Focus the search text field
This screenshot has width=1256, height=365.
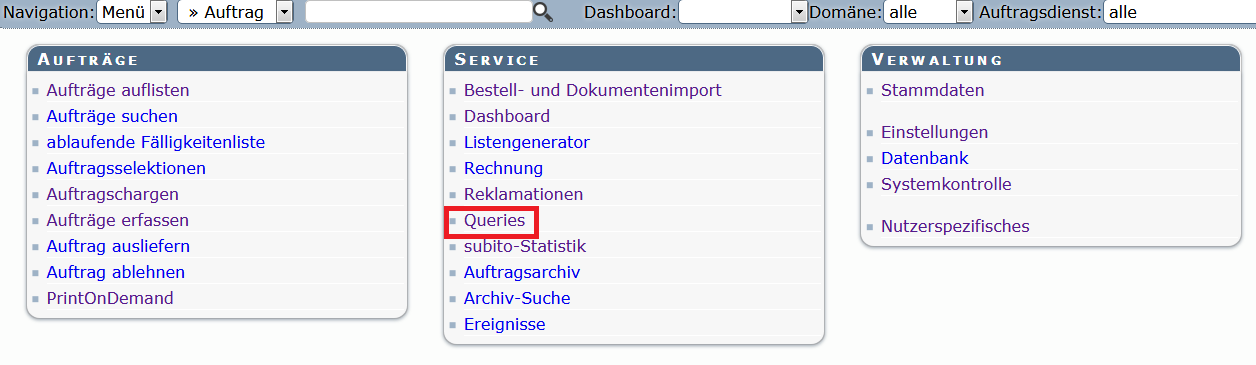pyautogui.click(x=419, y=12)
